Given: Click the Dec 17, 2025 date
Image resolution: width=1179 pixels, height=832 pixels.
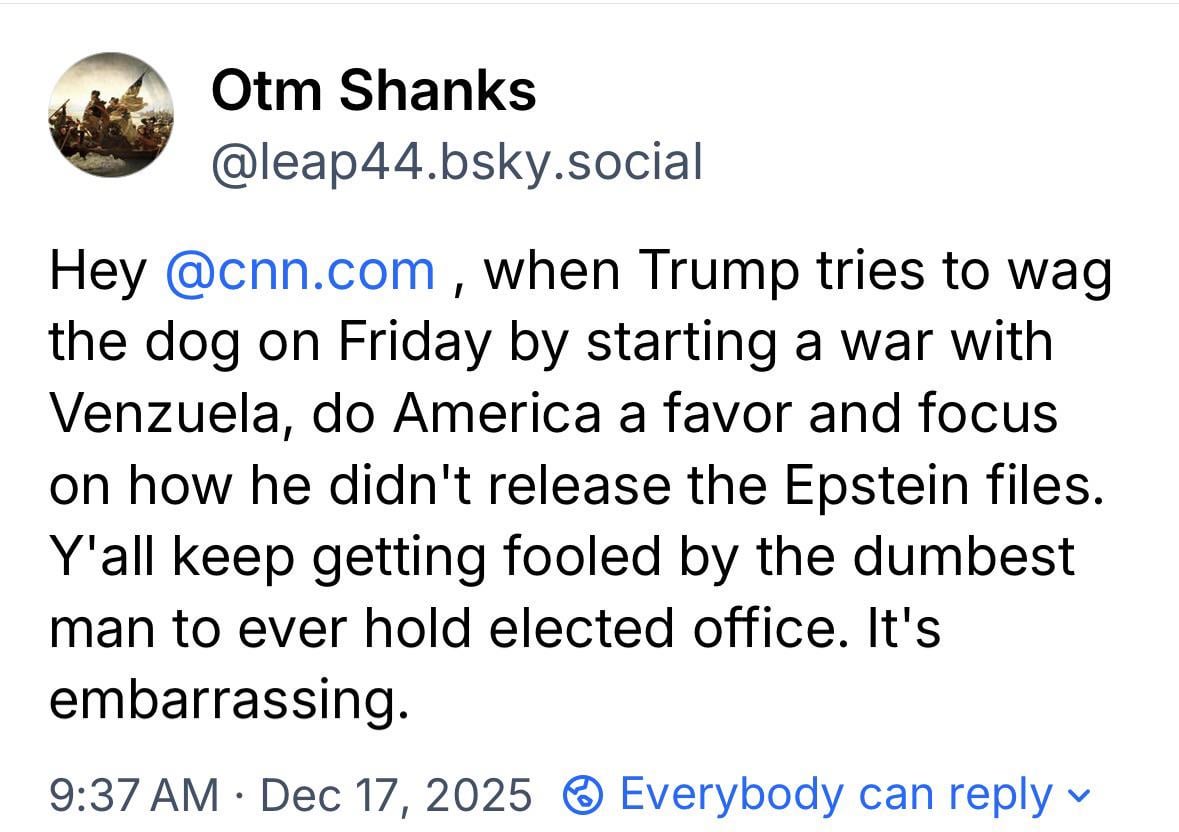Looking at the screenshot, I should [x=396, y=796].
